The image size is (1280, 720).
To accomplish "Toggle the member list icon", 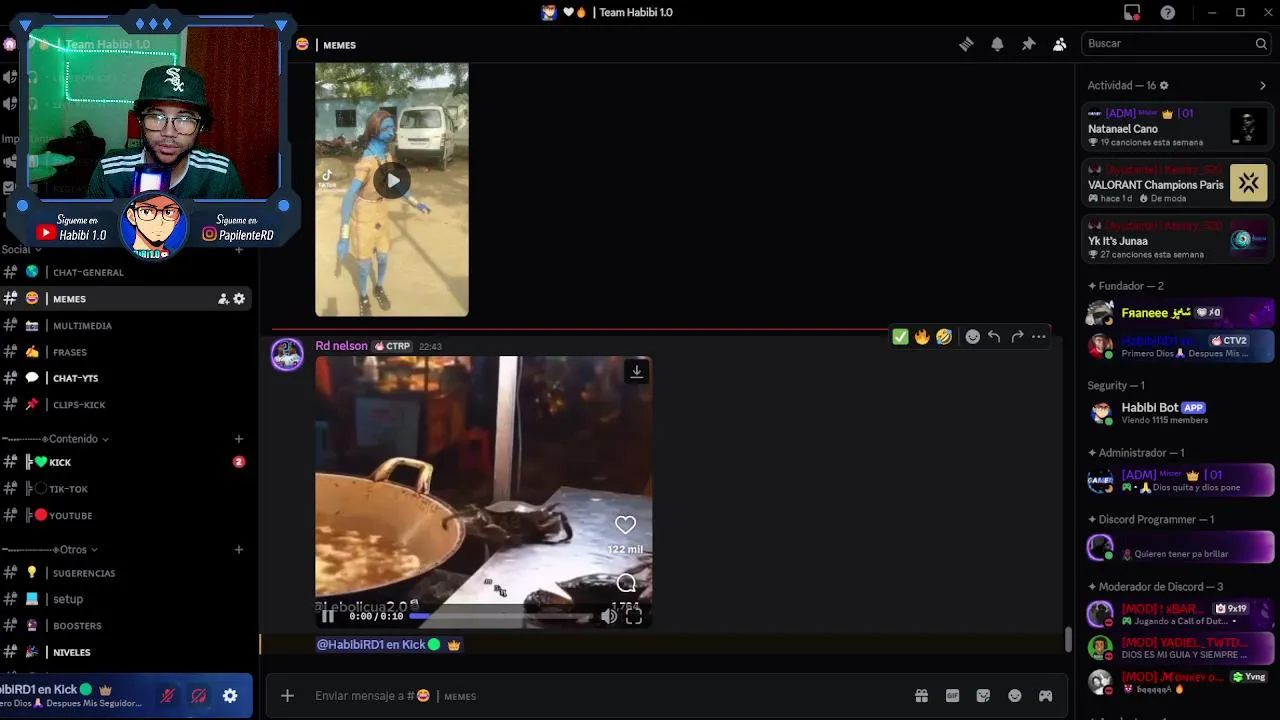I will click(x=1059, y=44).
